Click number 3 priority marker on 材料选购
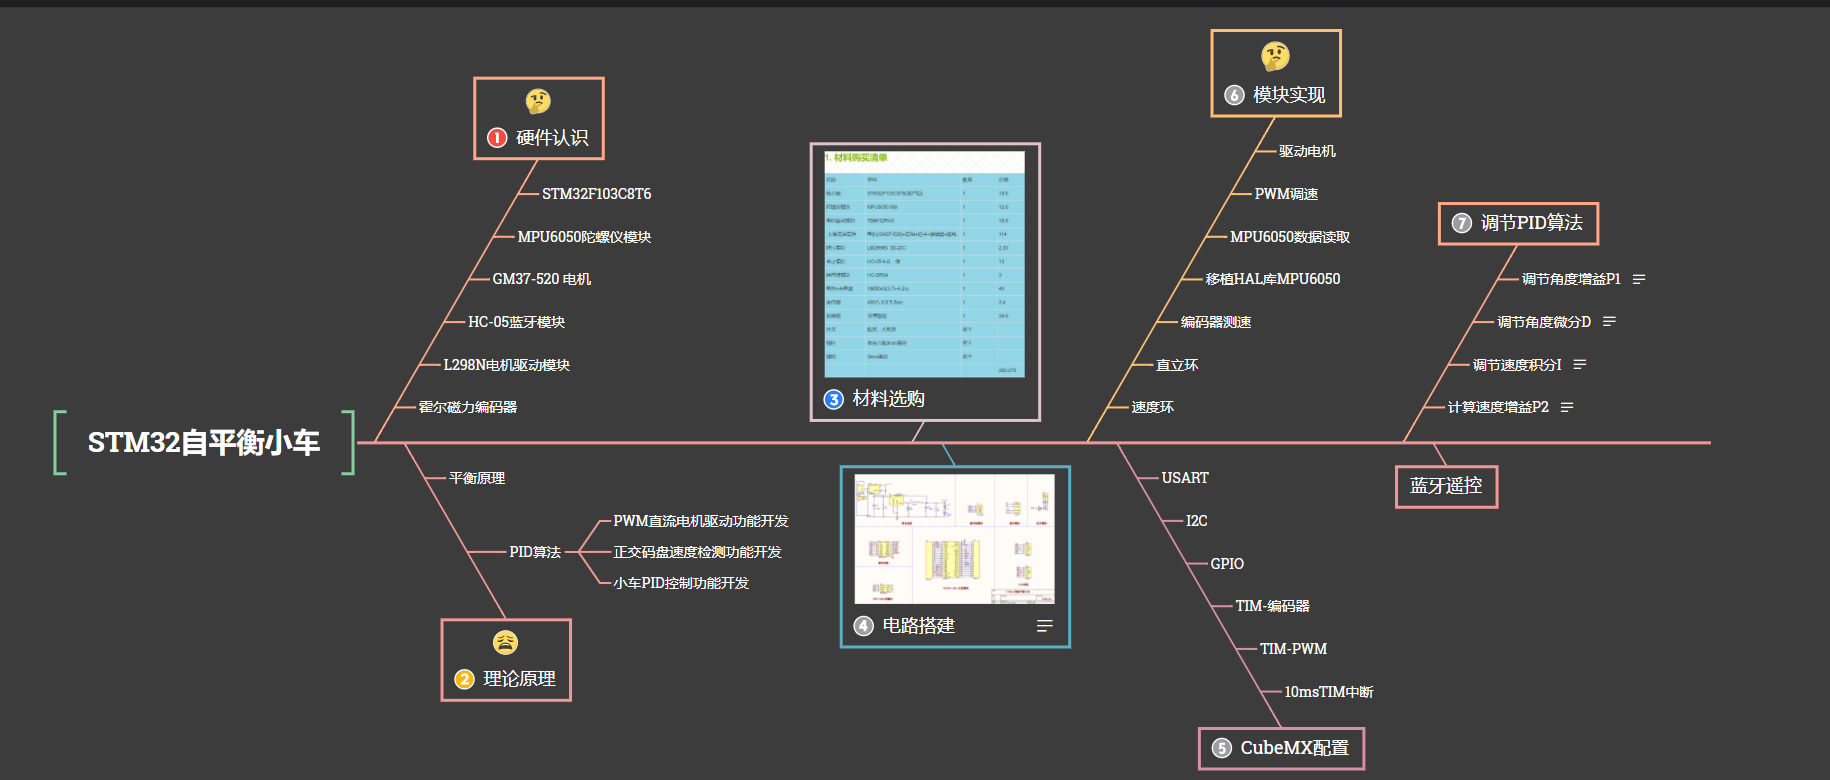 tap(833, 399)
